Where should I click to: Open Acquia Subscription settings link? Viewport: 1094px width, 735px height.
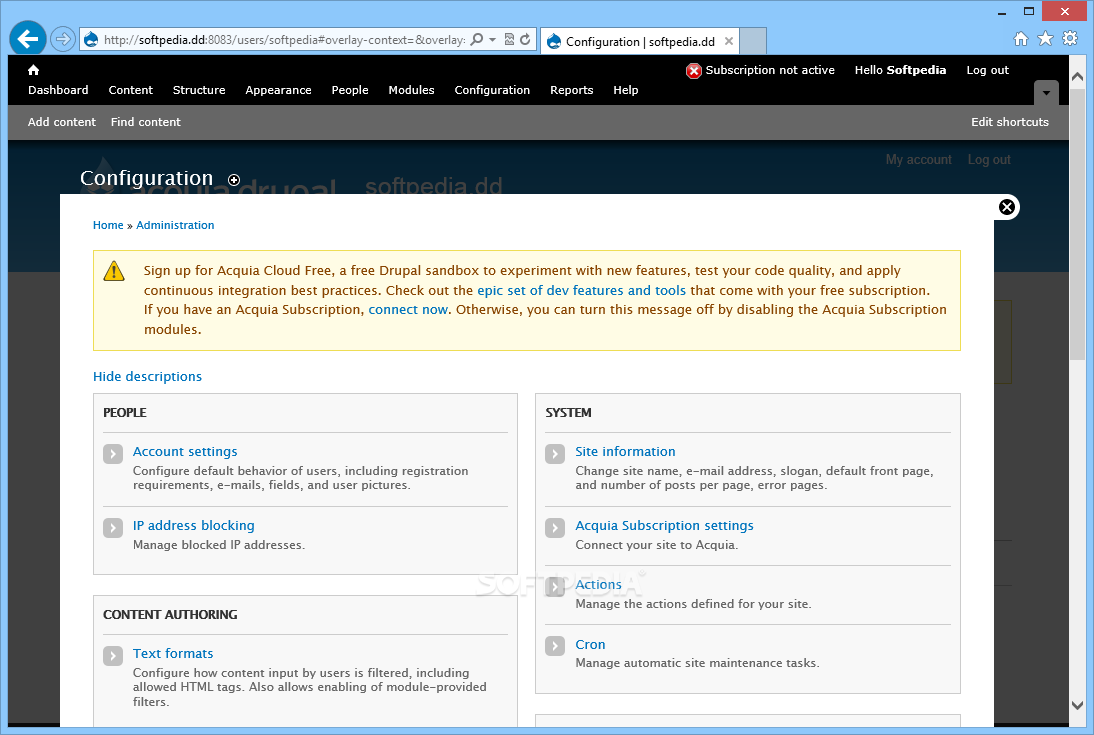[x=664, y=526]
